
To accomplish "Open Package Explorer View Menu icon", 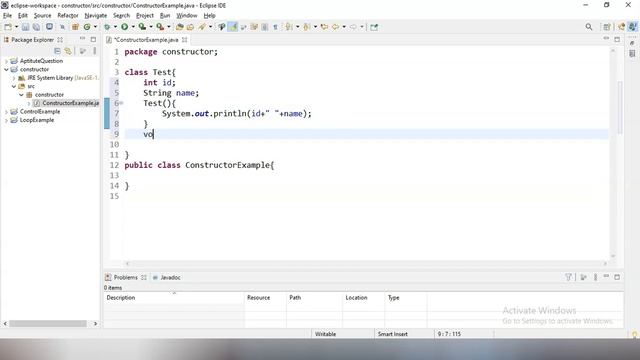I will [x=95, y=51].
